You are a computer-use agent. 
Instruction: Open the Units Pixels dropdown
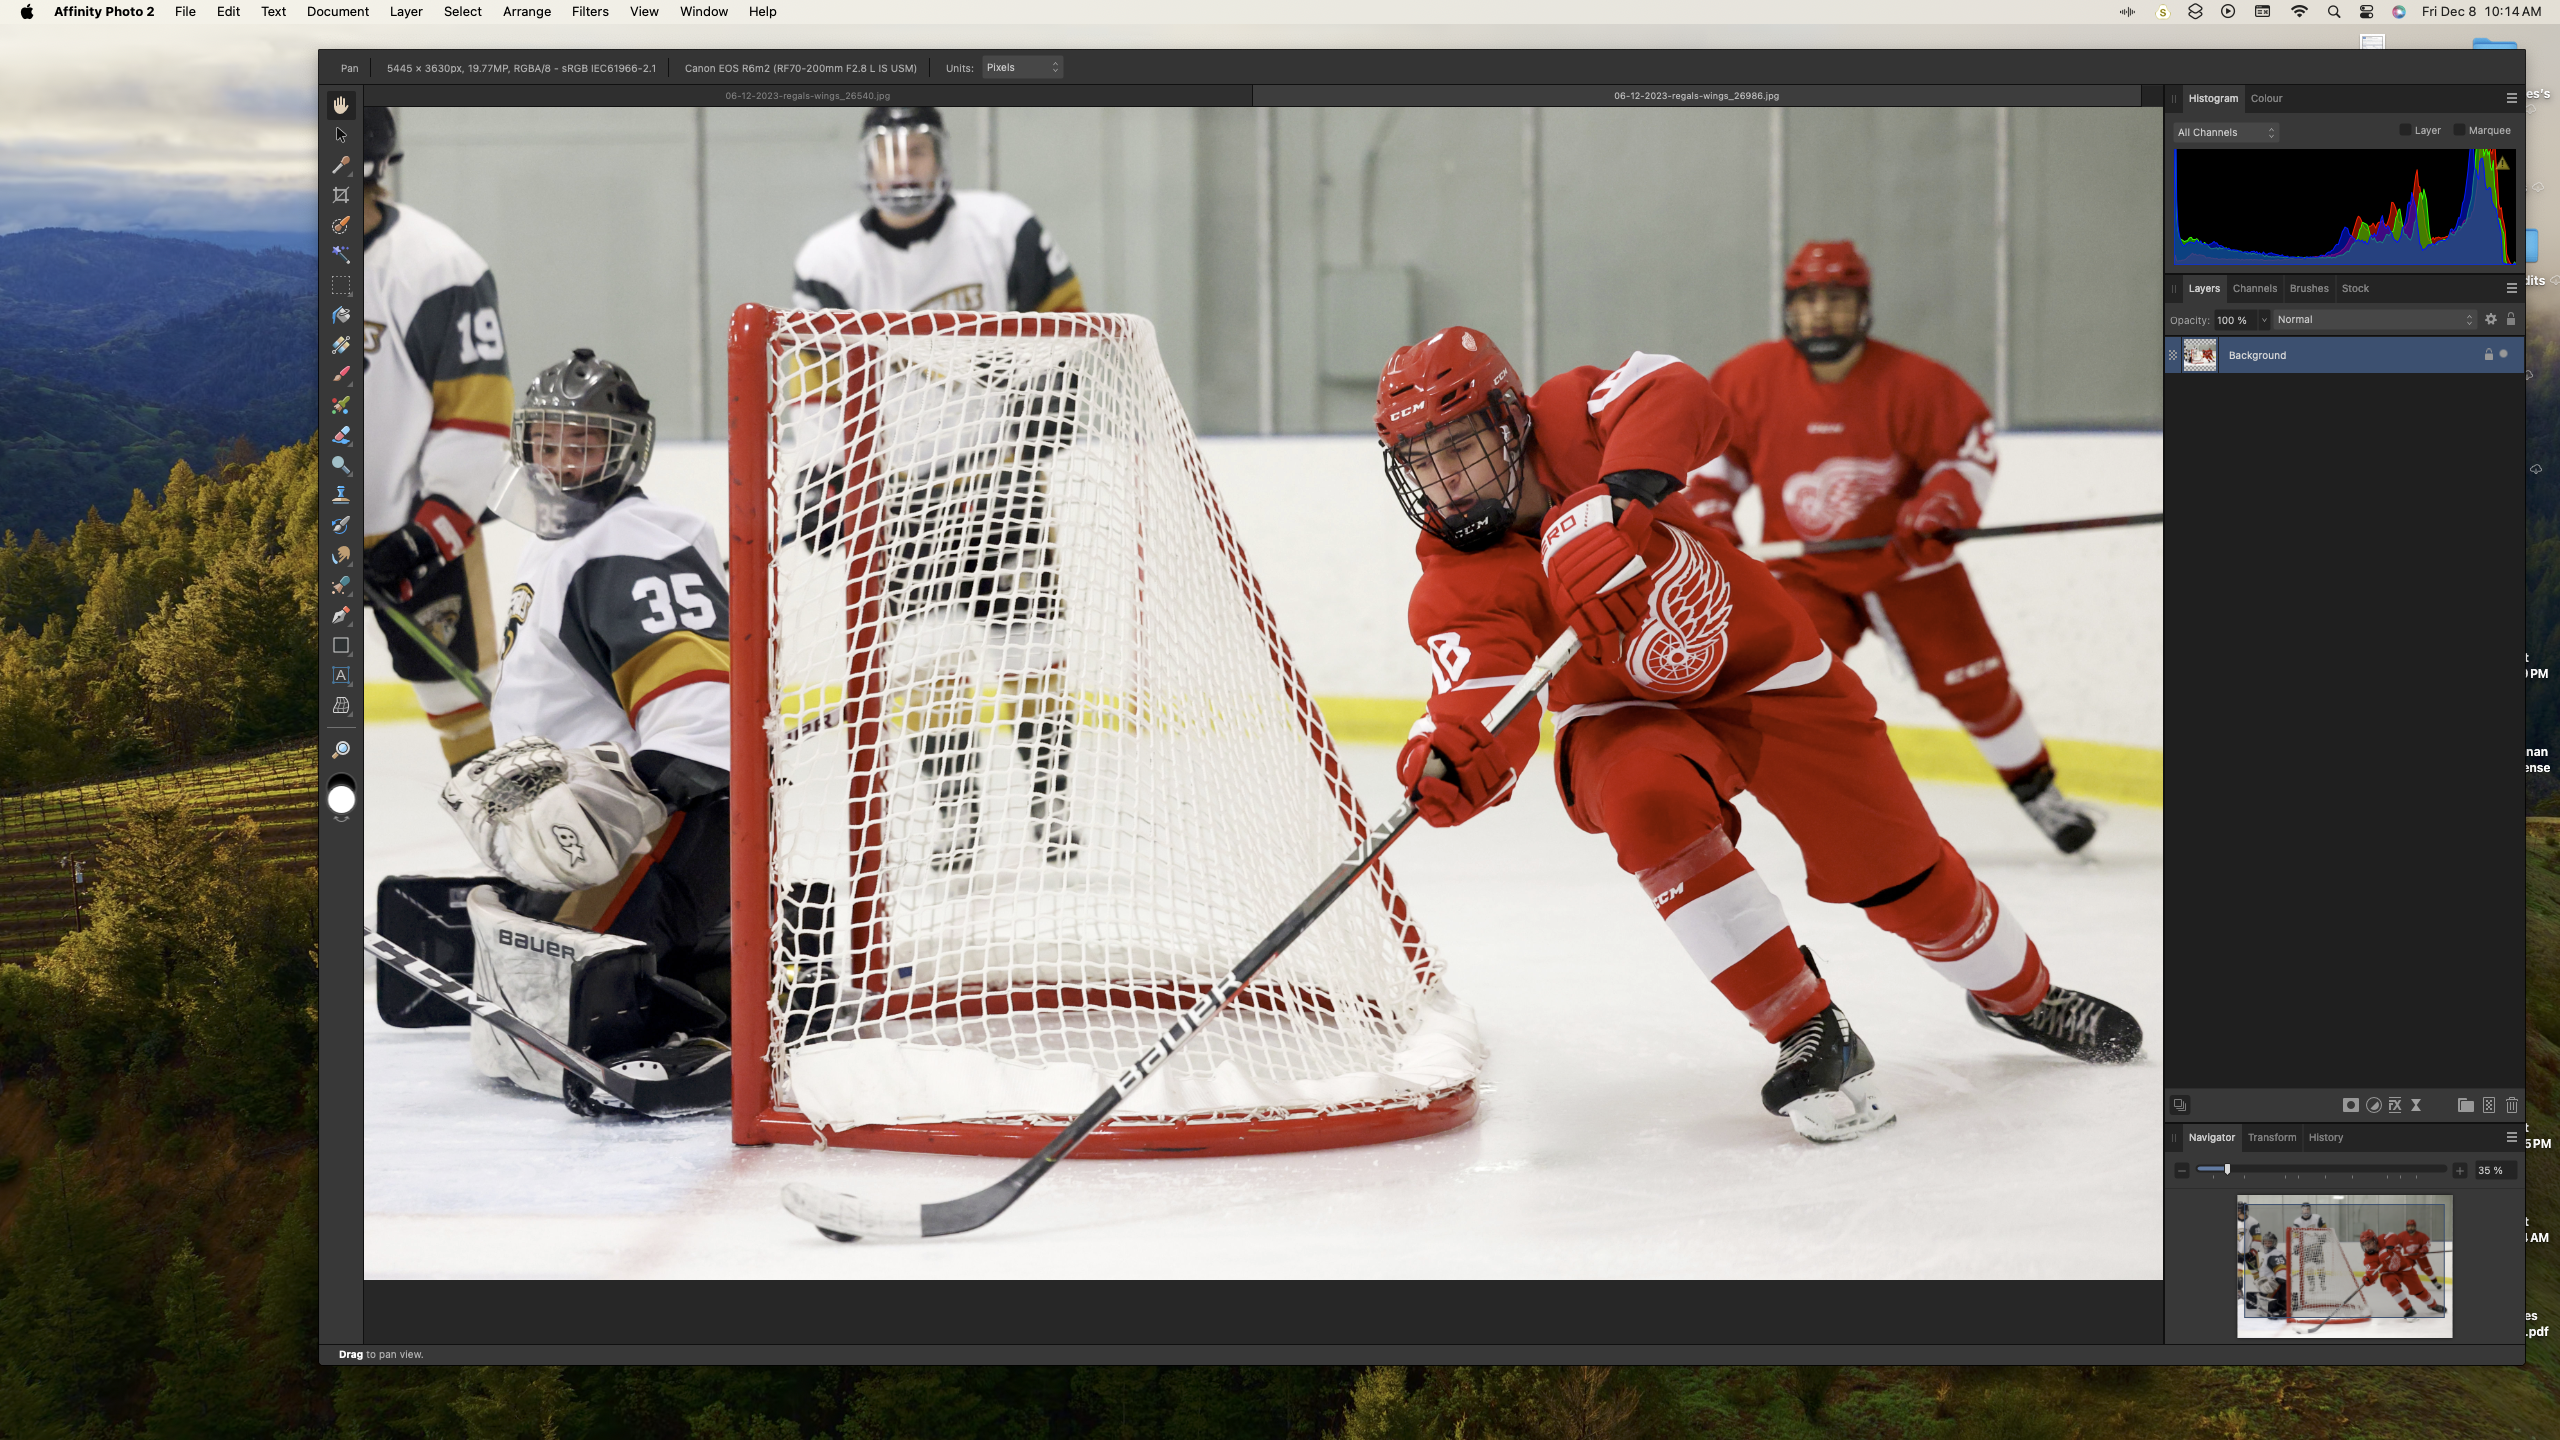[1022, 67]
